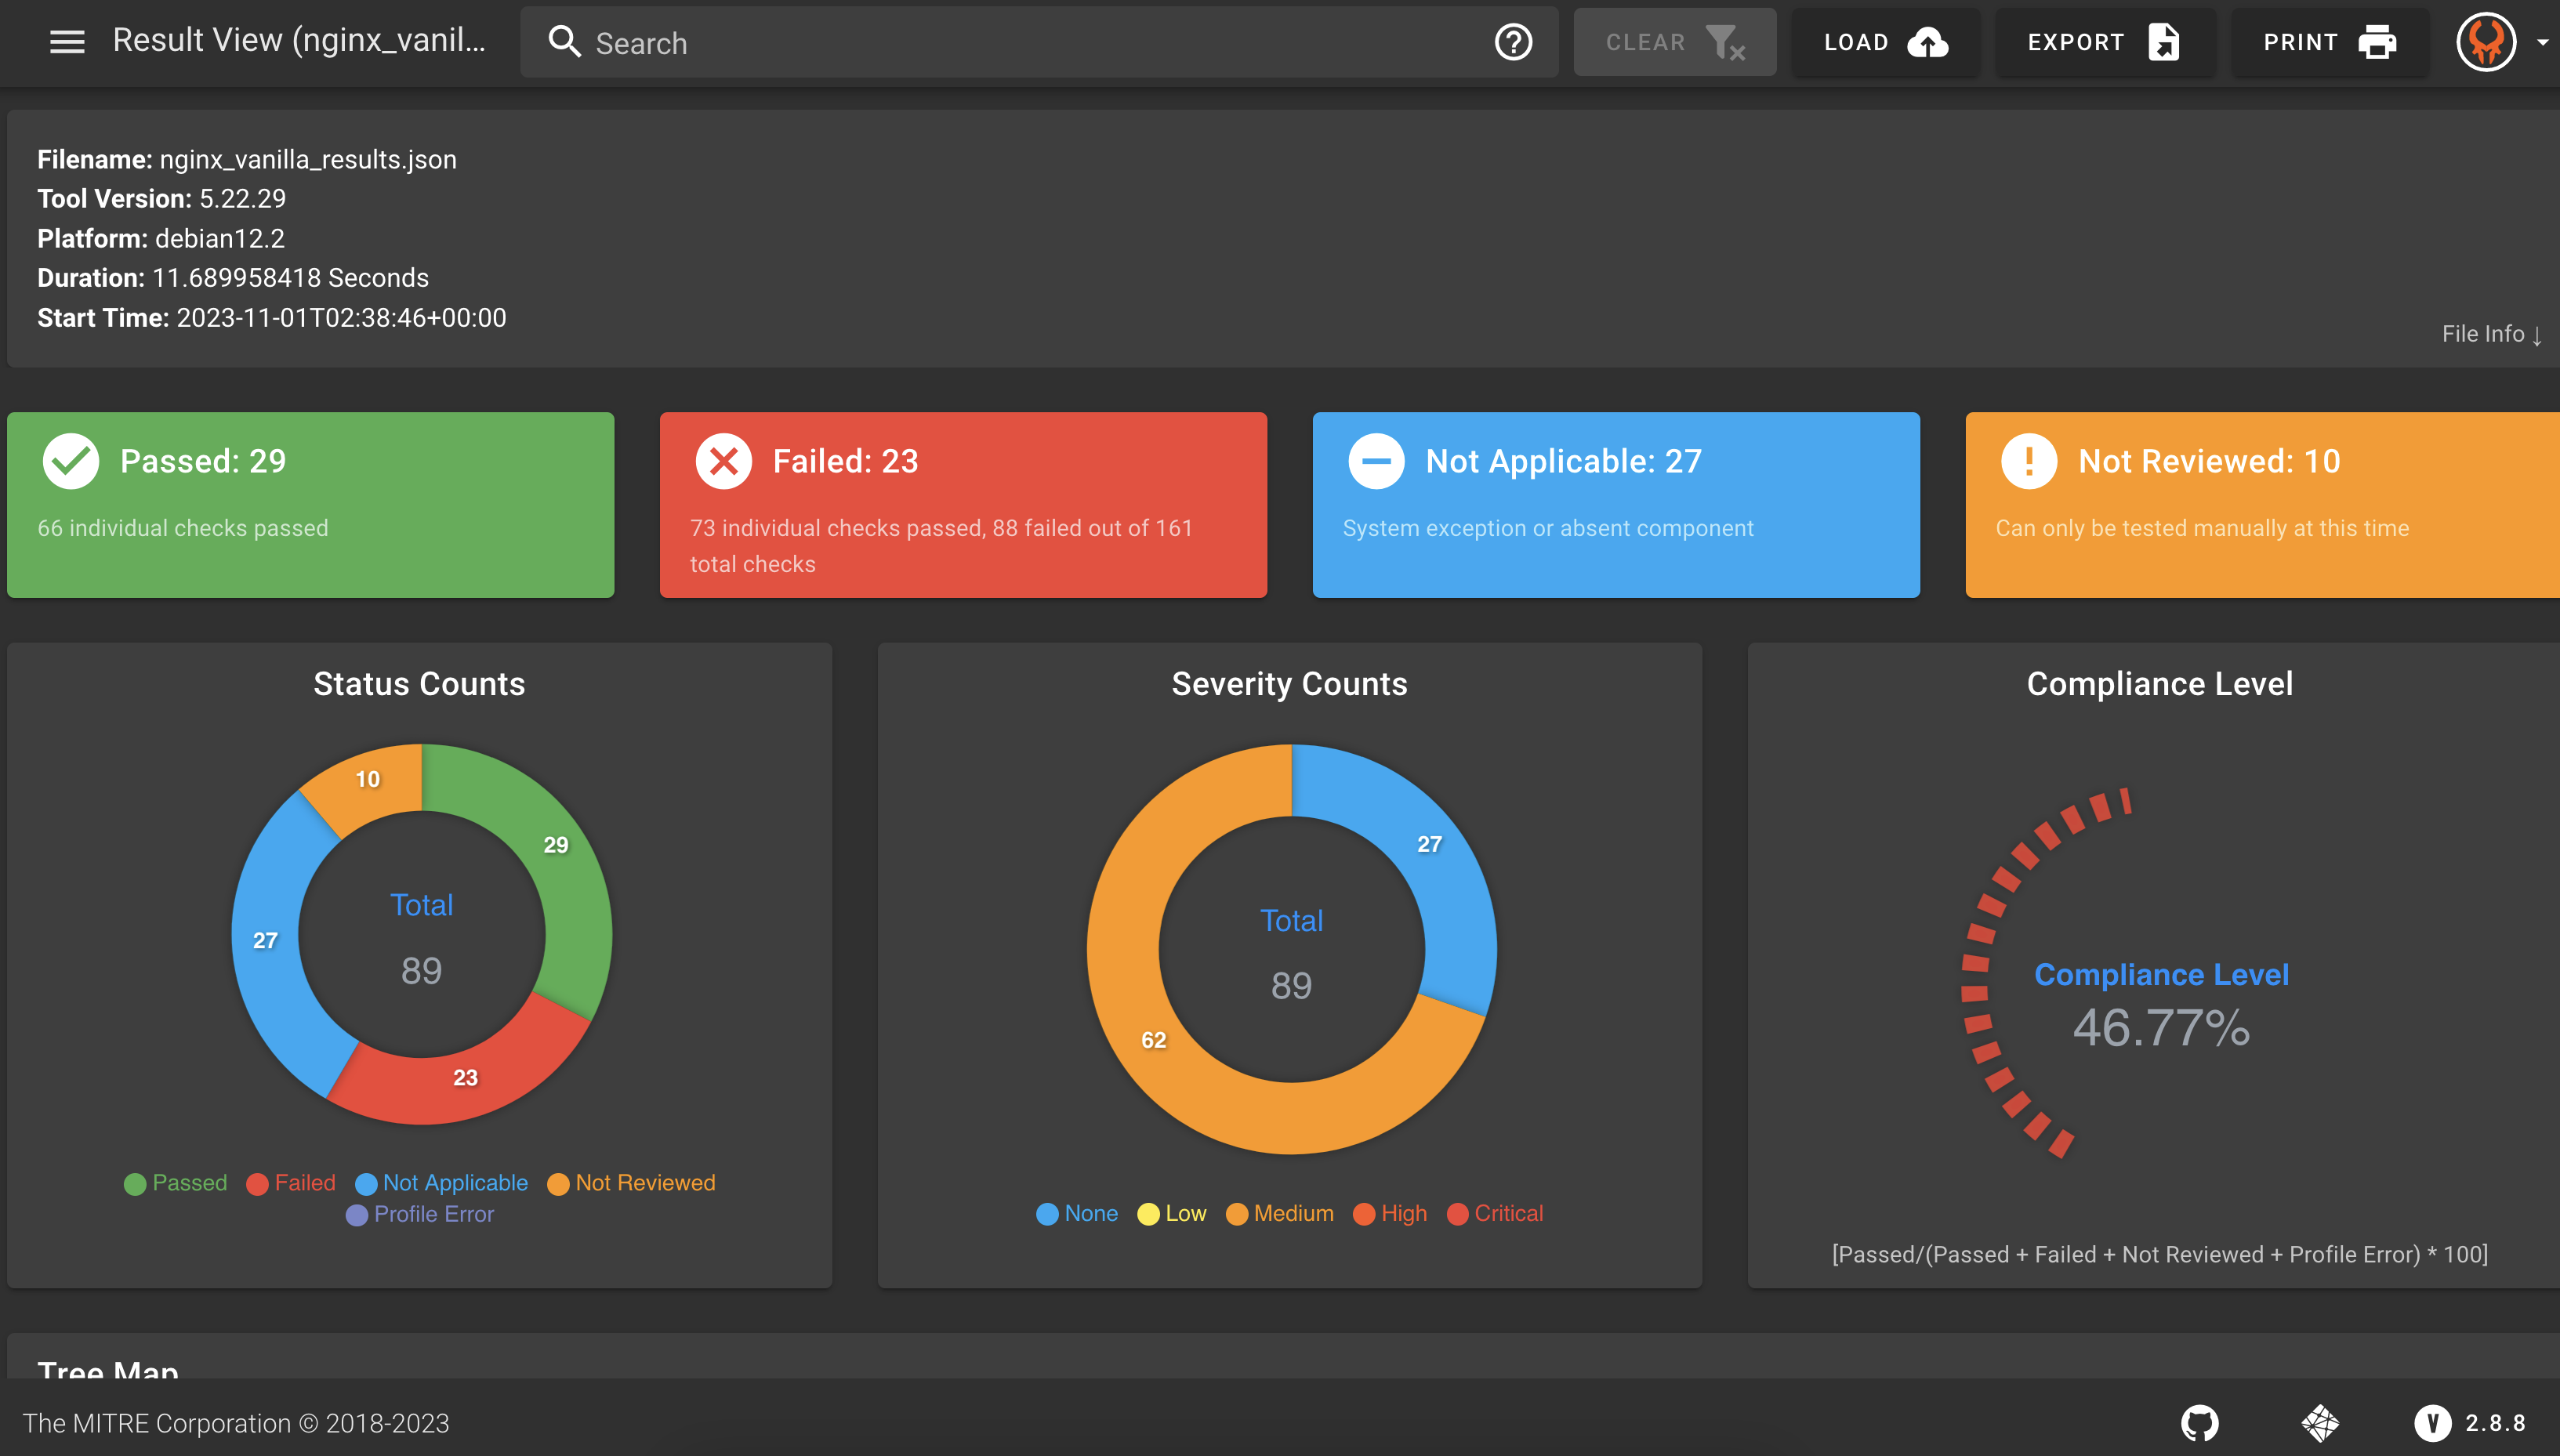Viewport: 2560px width, 1456px height.
Task: Open the account dropdown arrow top-right
Action: pos(2543,42)
